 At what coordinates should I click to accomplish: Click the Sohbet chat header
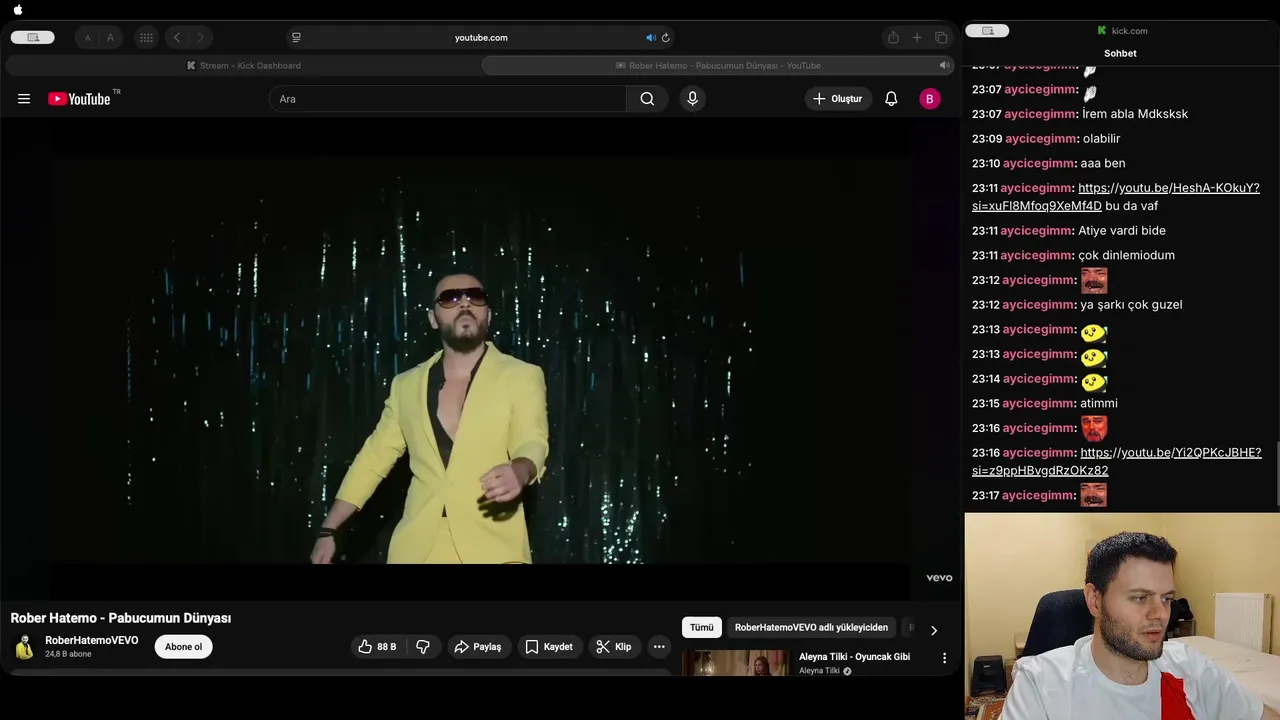1120,53
